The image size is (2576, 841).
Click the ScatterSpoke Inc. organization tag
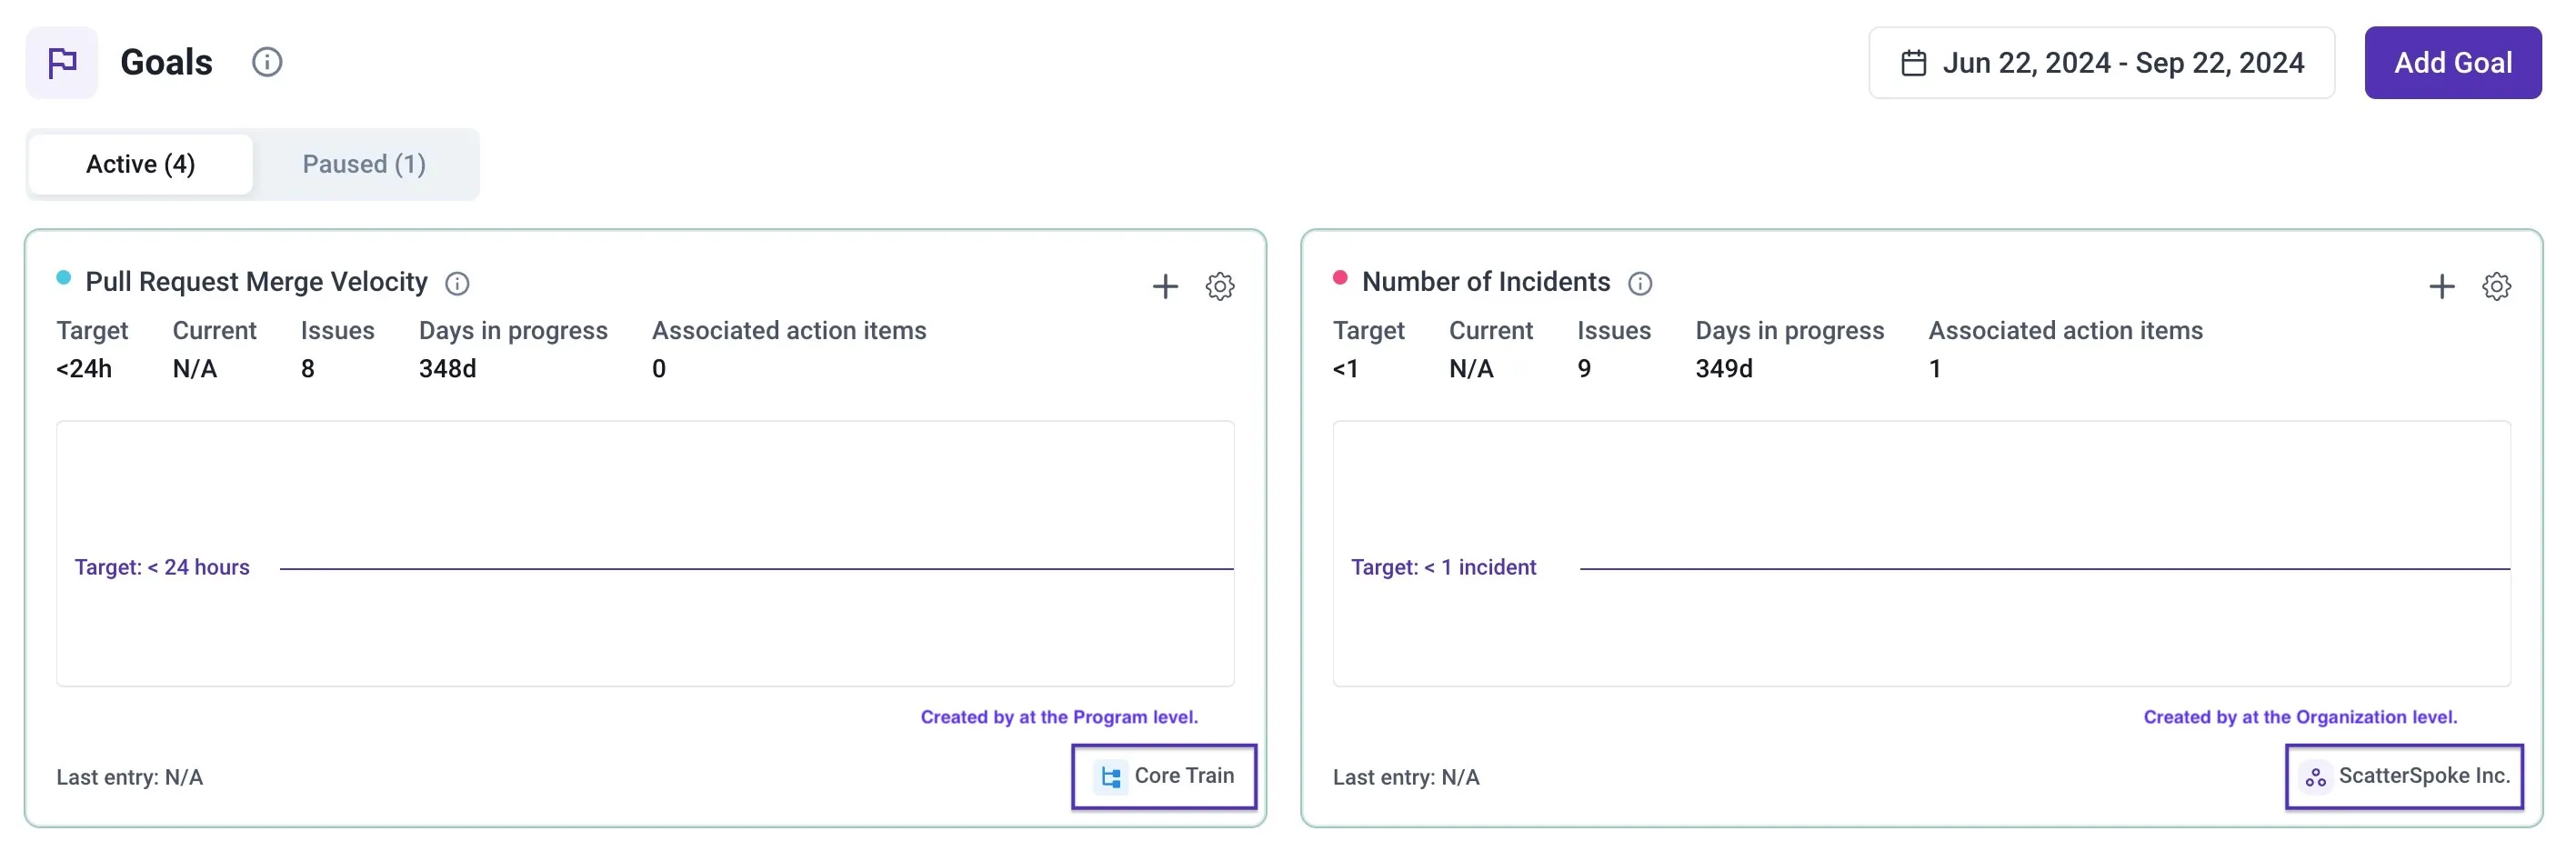click(x=2404, y=776)
